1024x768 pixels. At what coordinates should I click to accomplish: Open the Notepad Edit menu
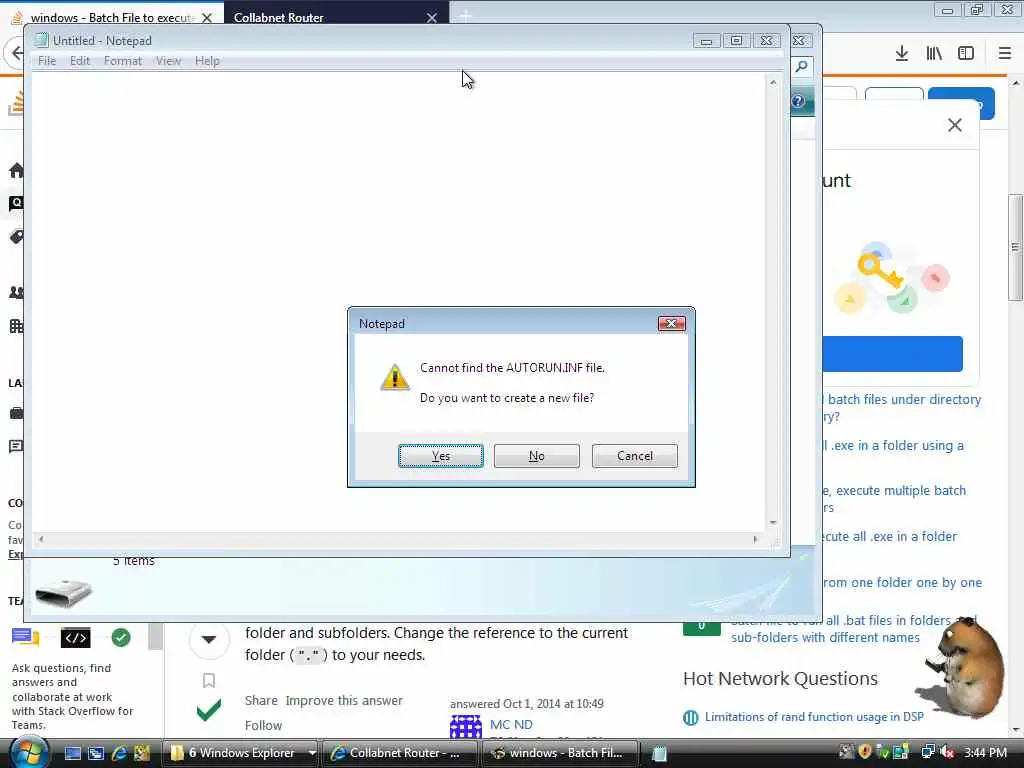pyautogui.click(x=80, y=61)
